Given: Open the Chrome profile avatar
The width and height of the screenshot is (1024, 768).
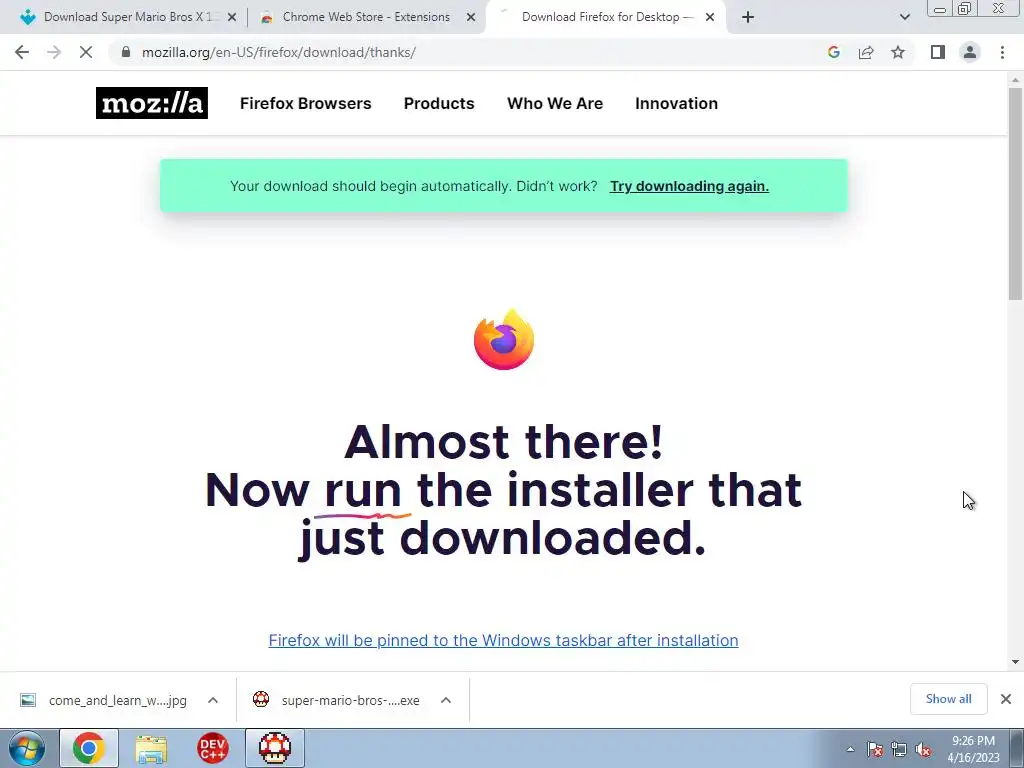Looking at the screenshot, I should click(x=970, y=52).
